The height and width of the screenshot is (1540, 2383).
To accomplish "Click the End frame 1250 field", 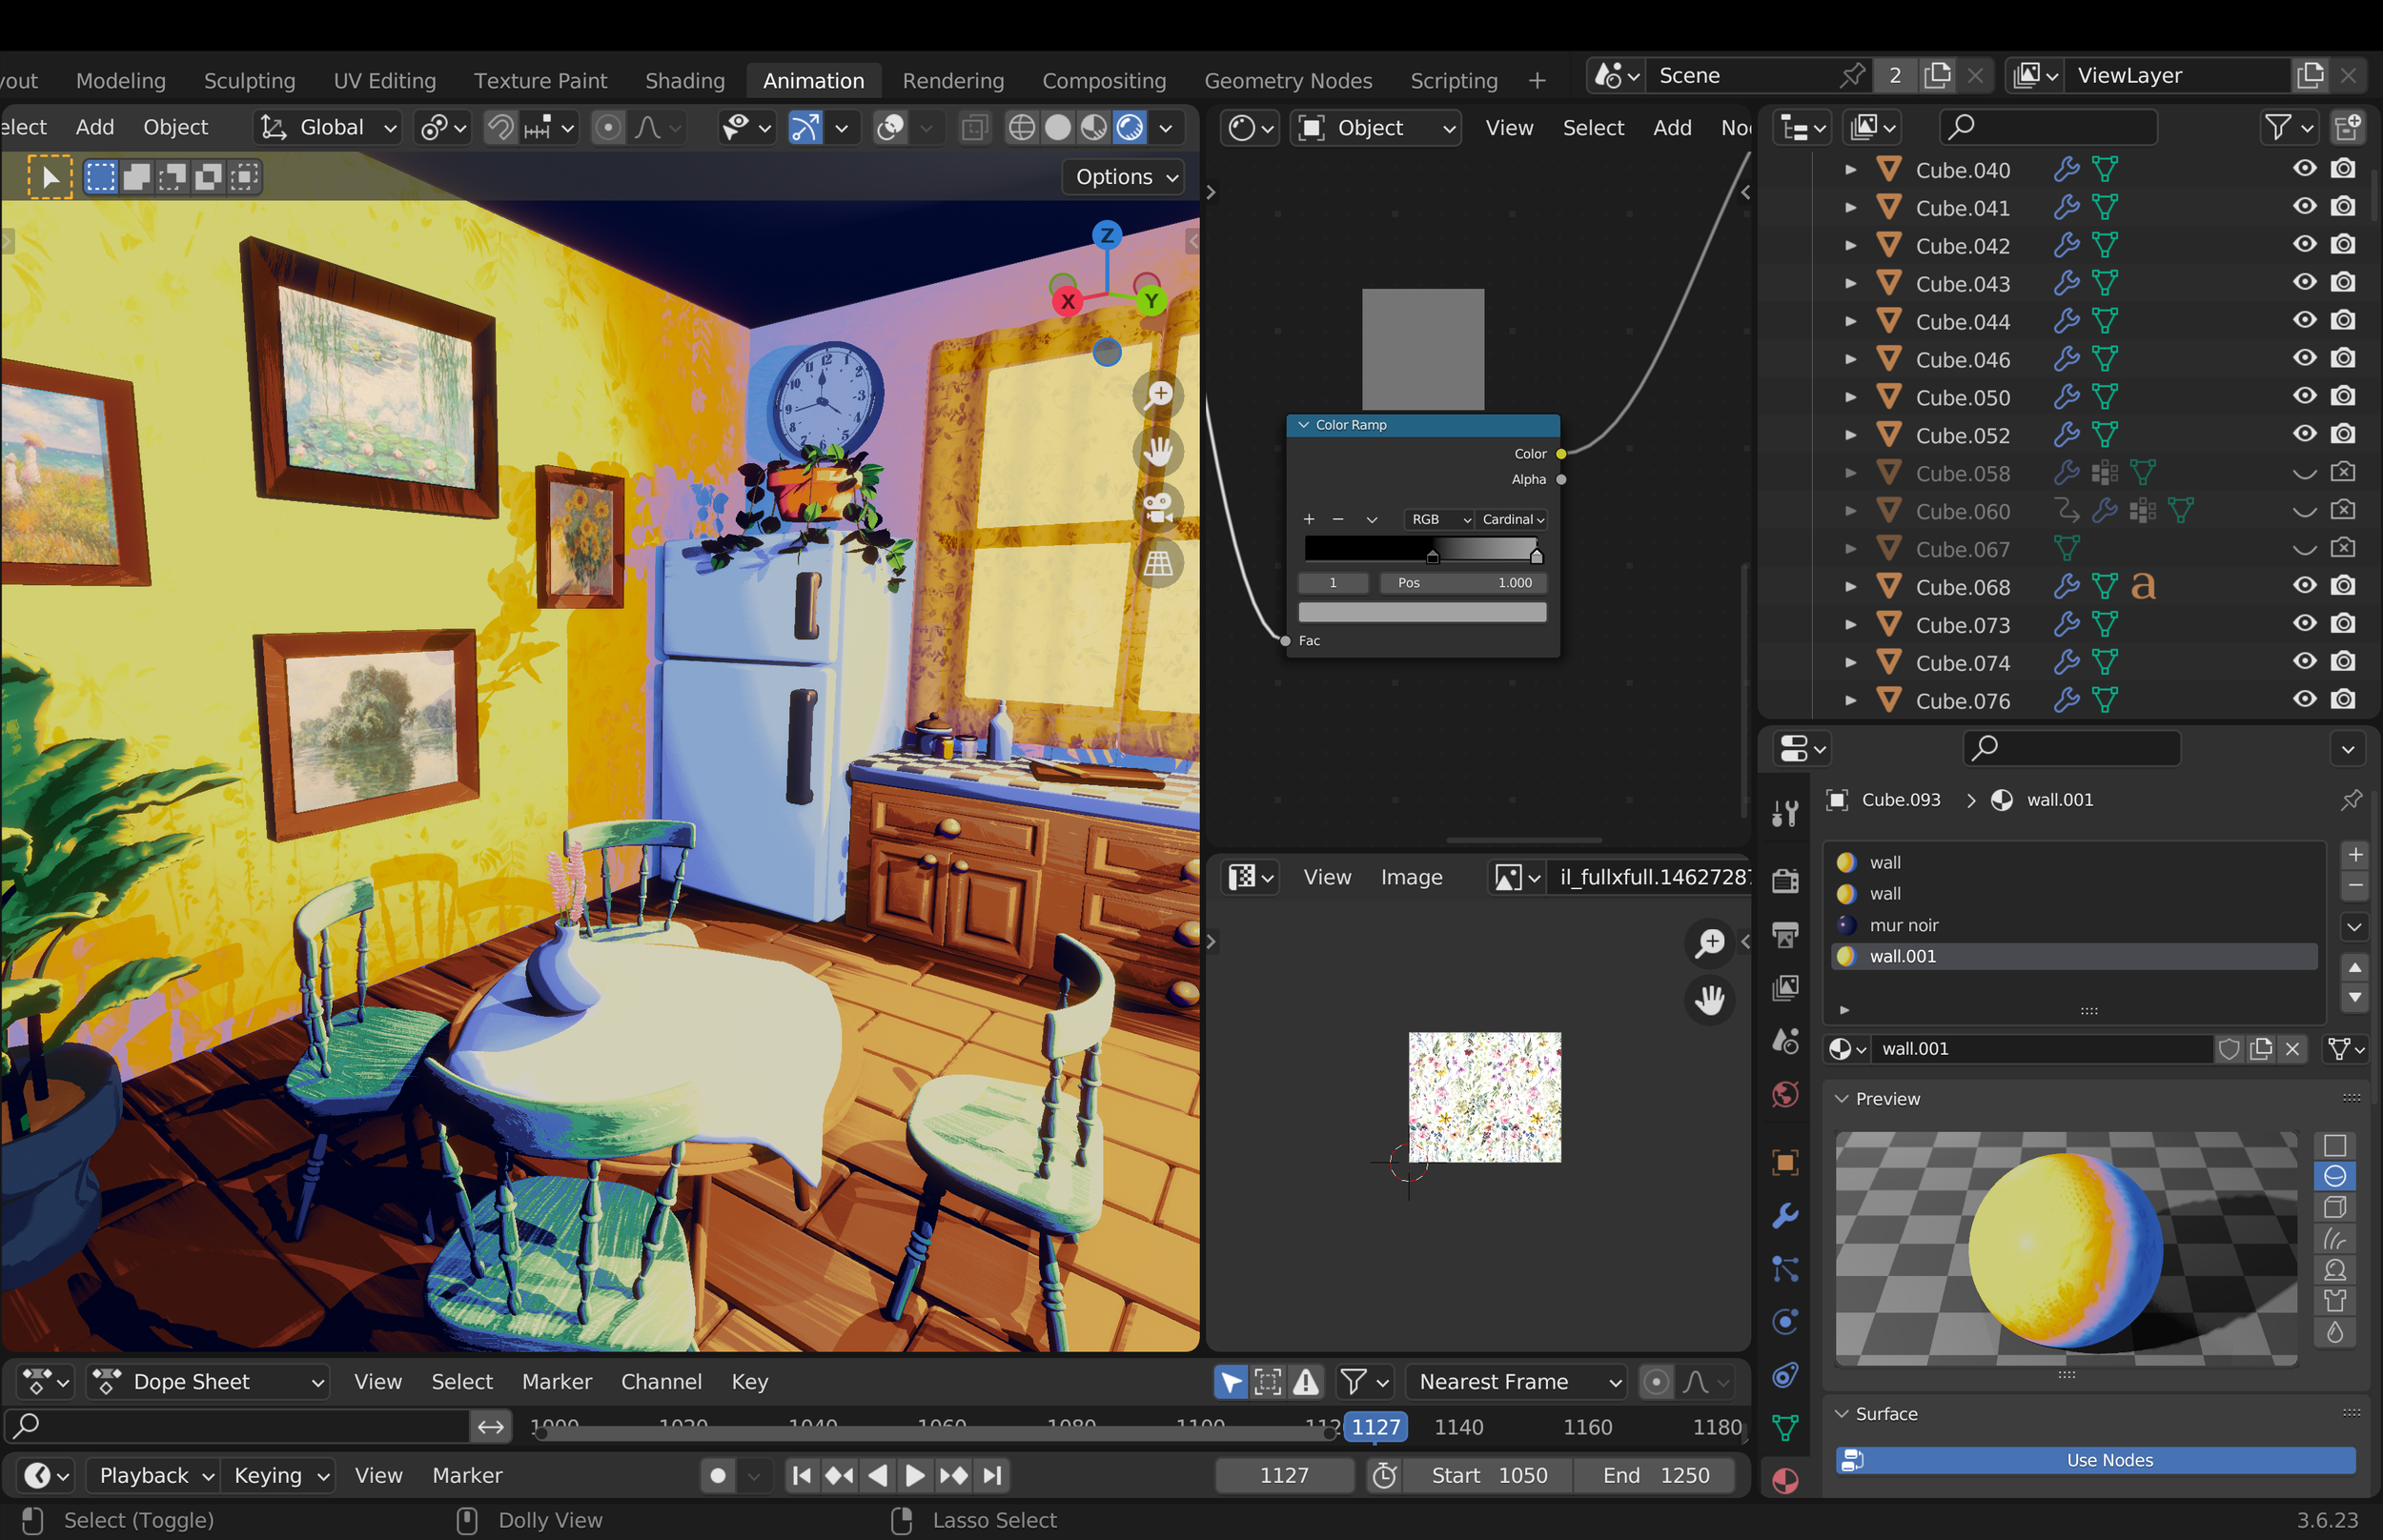I will click(x=1655, y=1475).
